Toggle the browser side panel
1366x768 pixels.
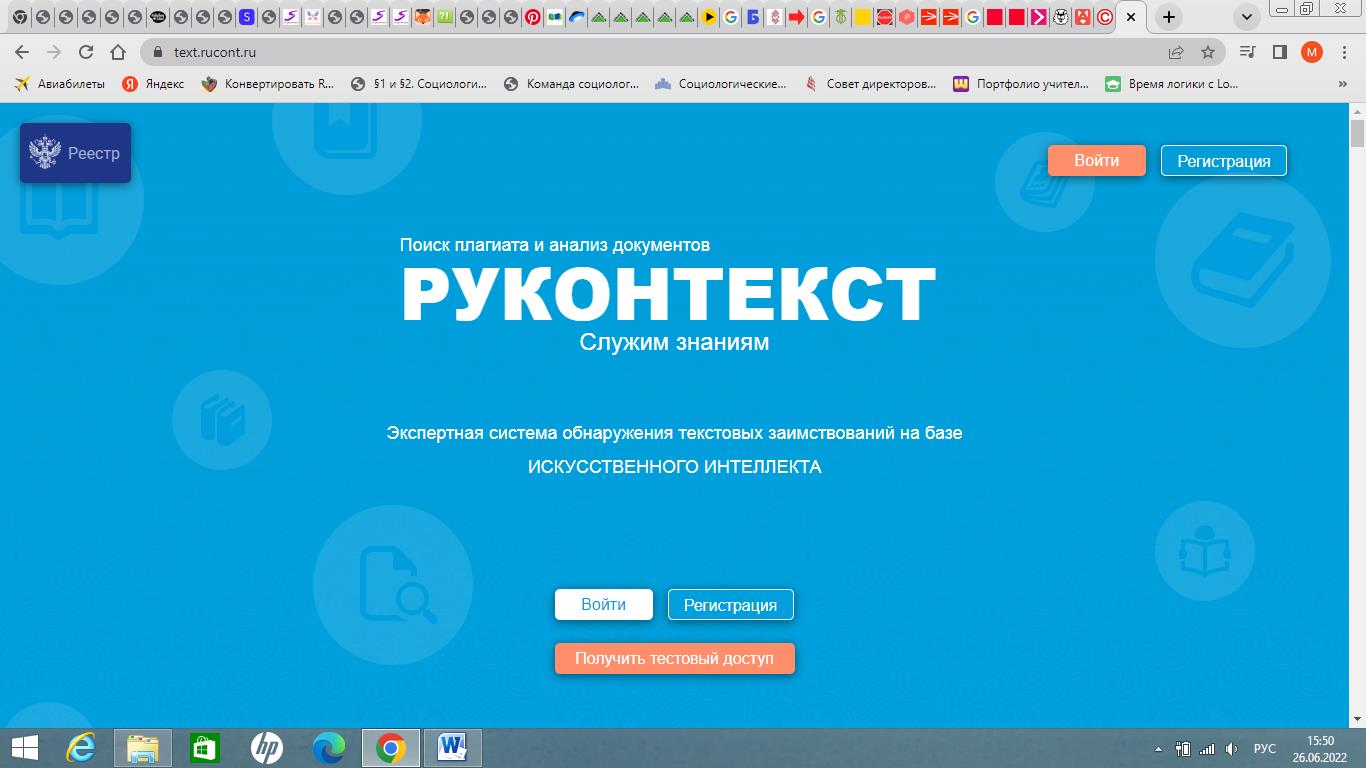click(1279, 52)
